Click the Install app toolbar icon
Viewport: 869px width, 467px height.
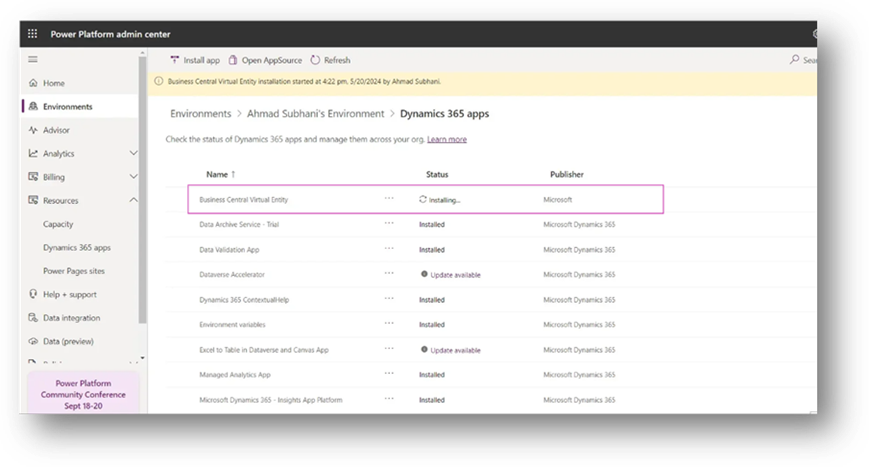tap(175, 60)
